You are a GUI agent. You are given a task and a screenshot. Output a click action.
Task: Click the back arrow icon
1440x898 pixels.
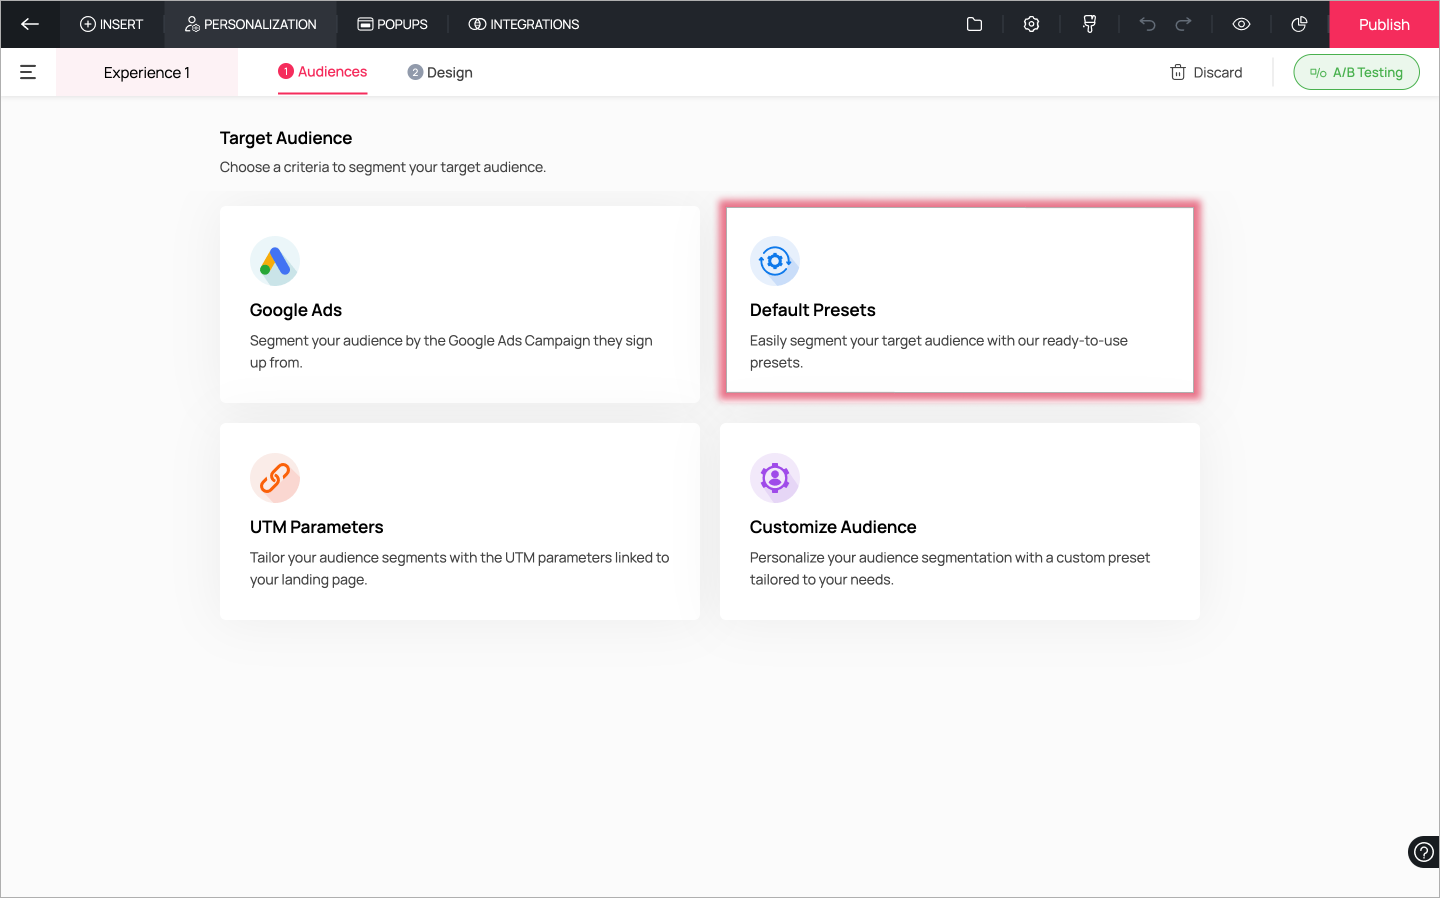pos(30,24)
